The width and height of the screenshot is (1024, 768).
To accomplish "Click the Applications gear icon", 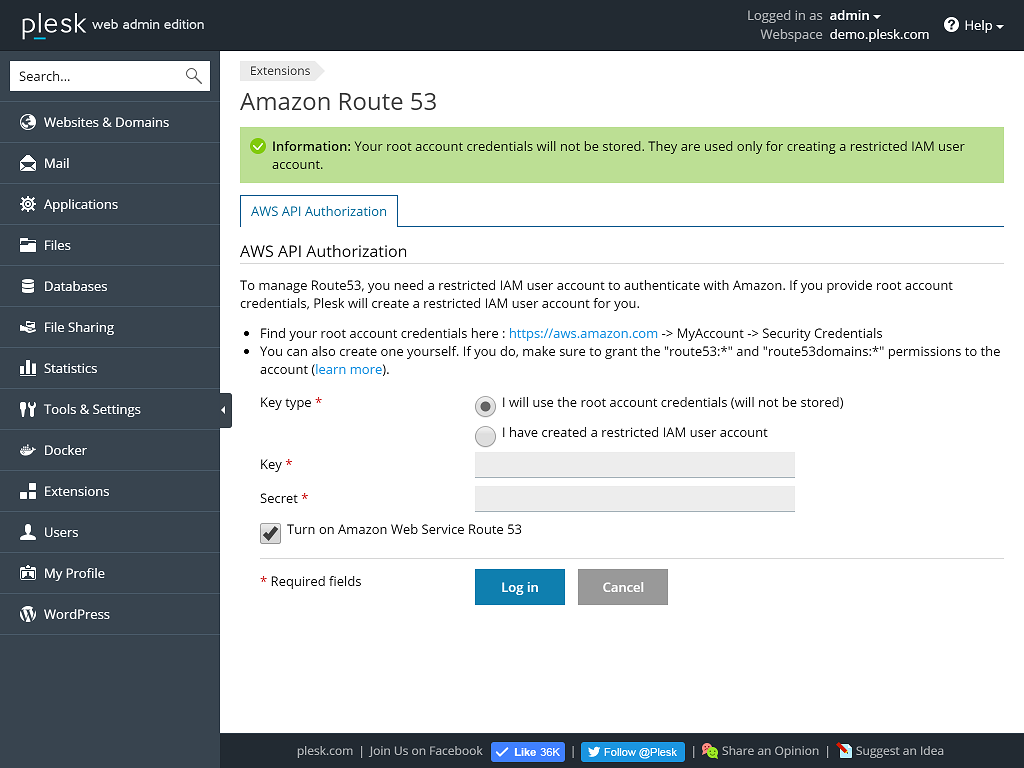I will point(28,204).
